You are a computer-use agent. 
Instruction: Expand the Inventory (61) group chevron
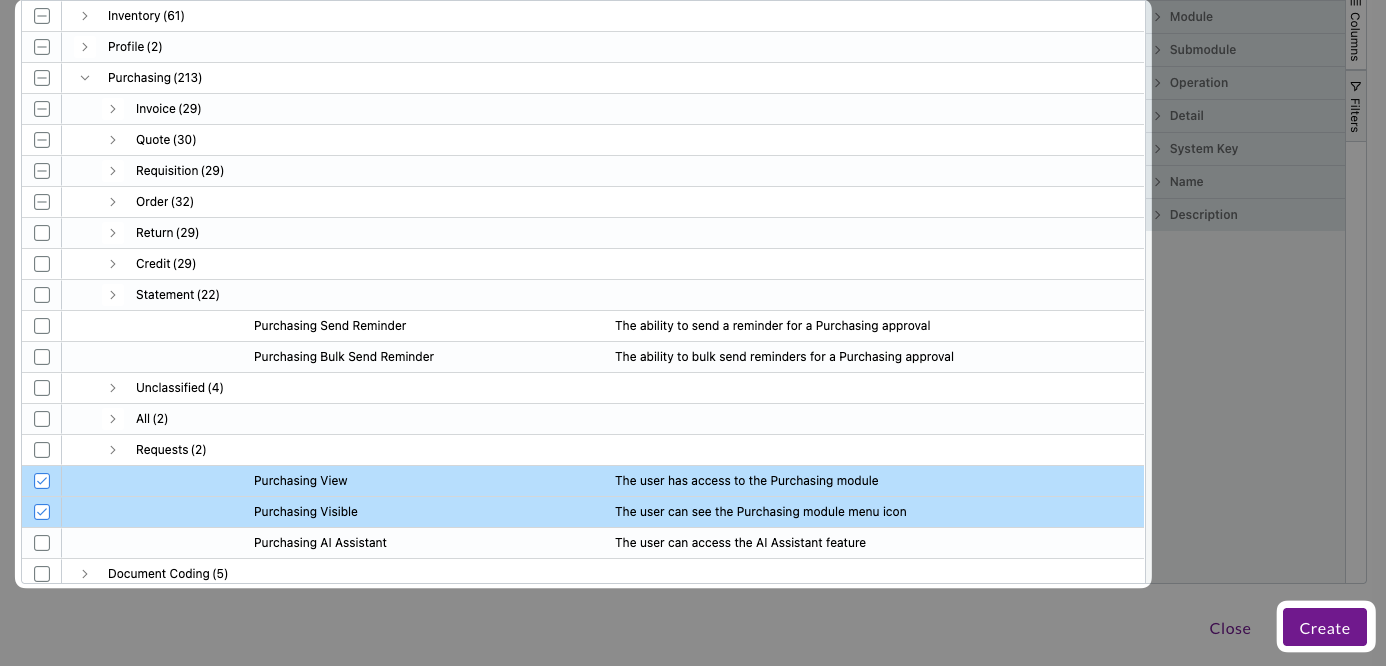(x=85, y=16)
